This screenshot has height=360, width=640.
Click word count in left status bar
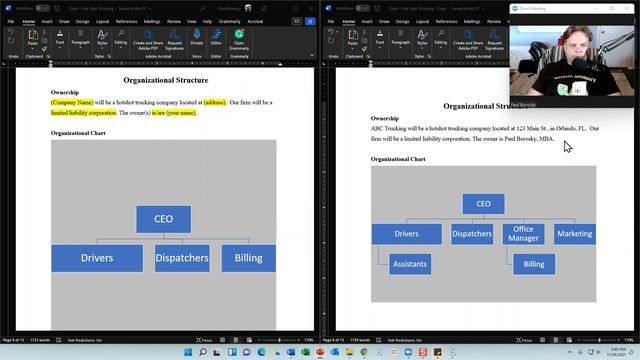[40, 340]
